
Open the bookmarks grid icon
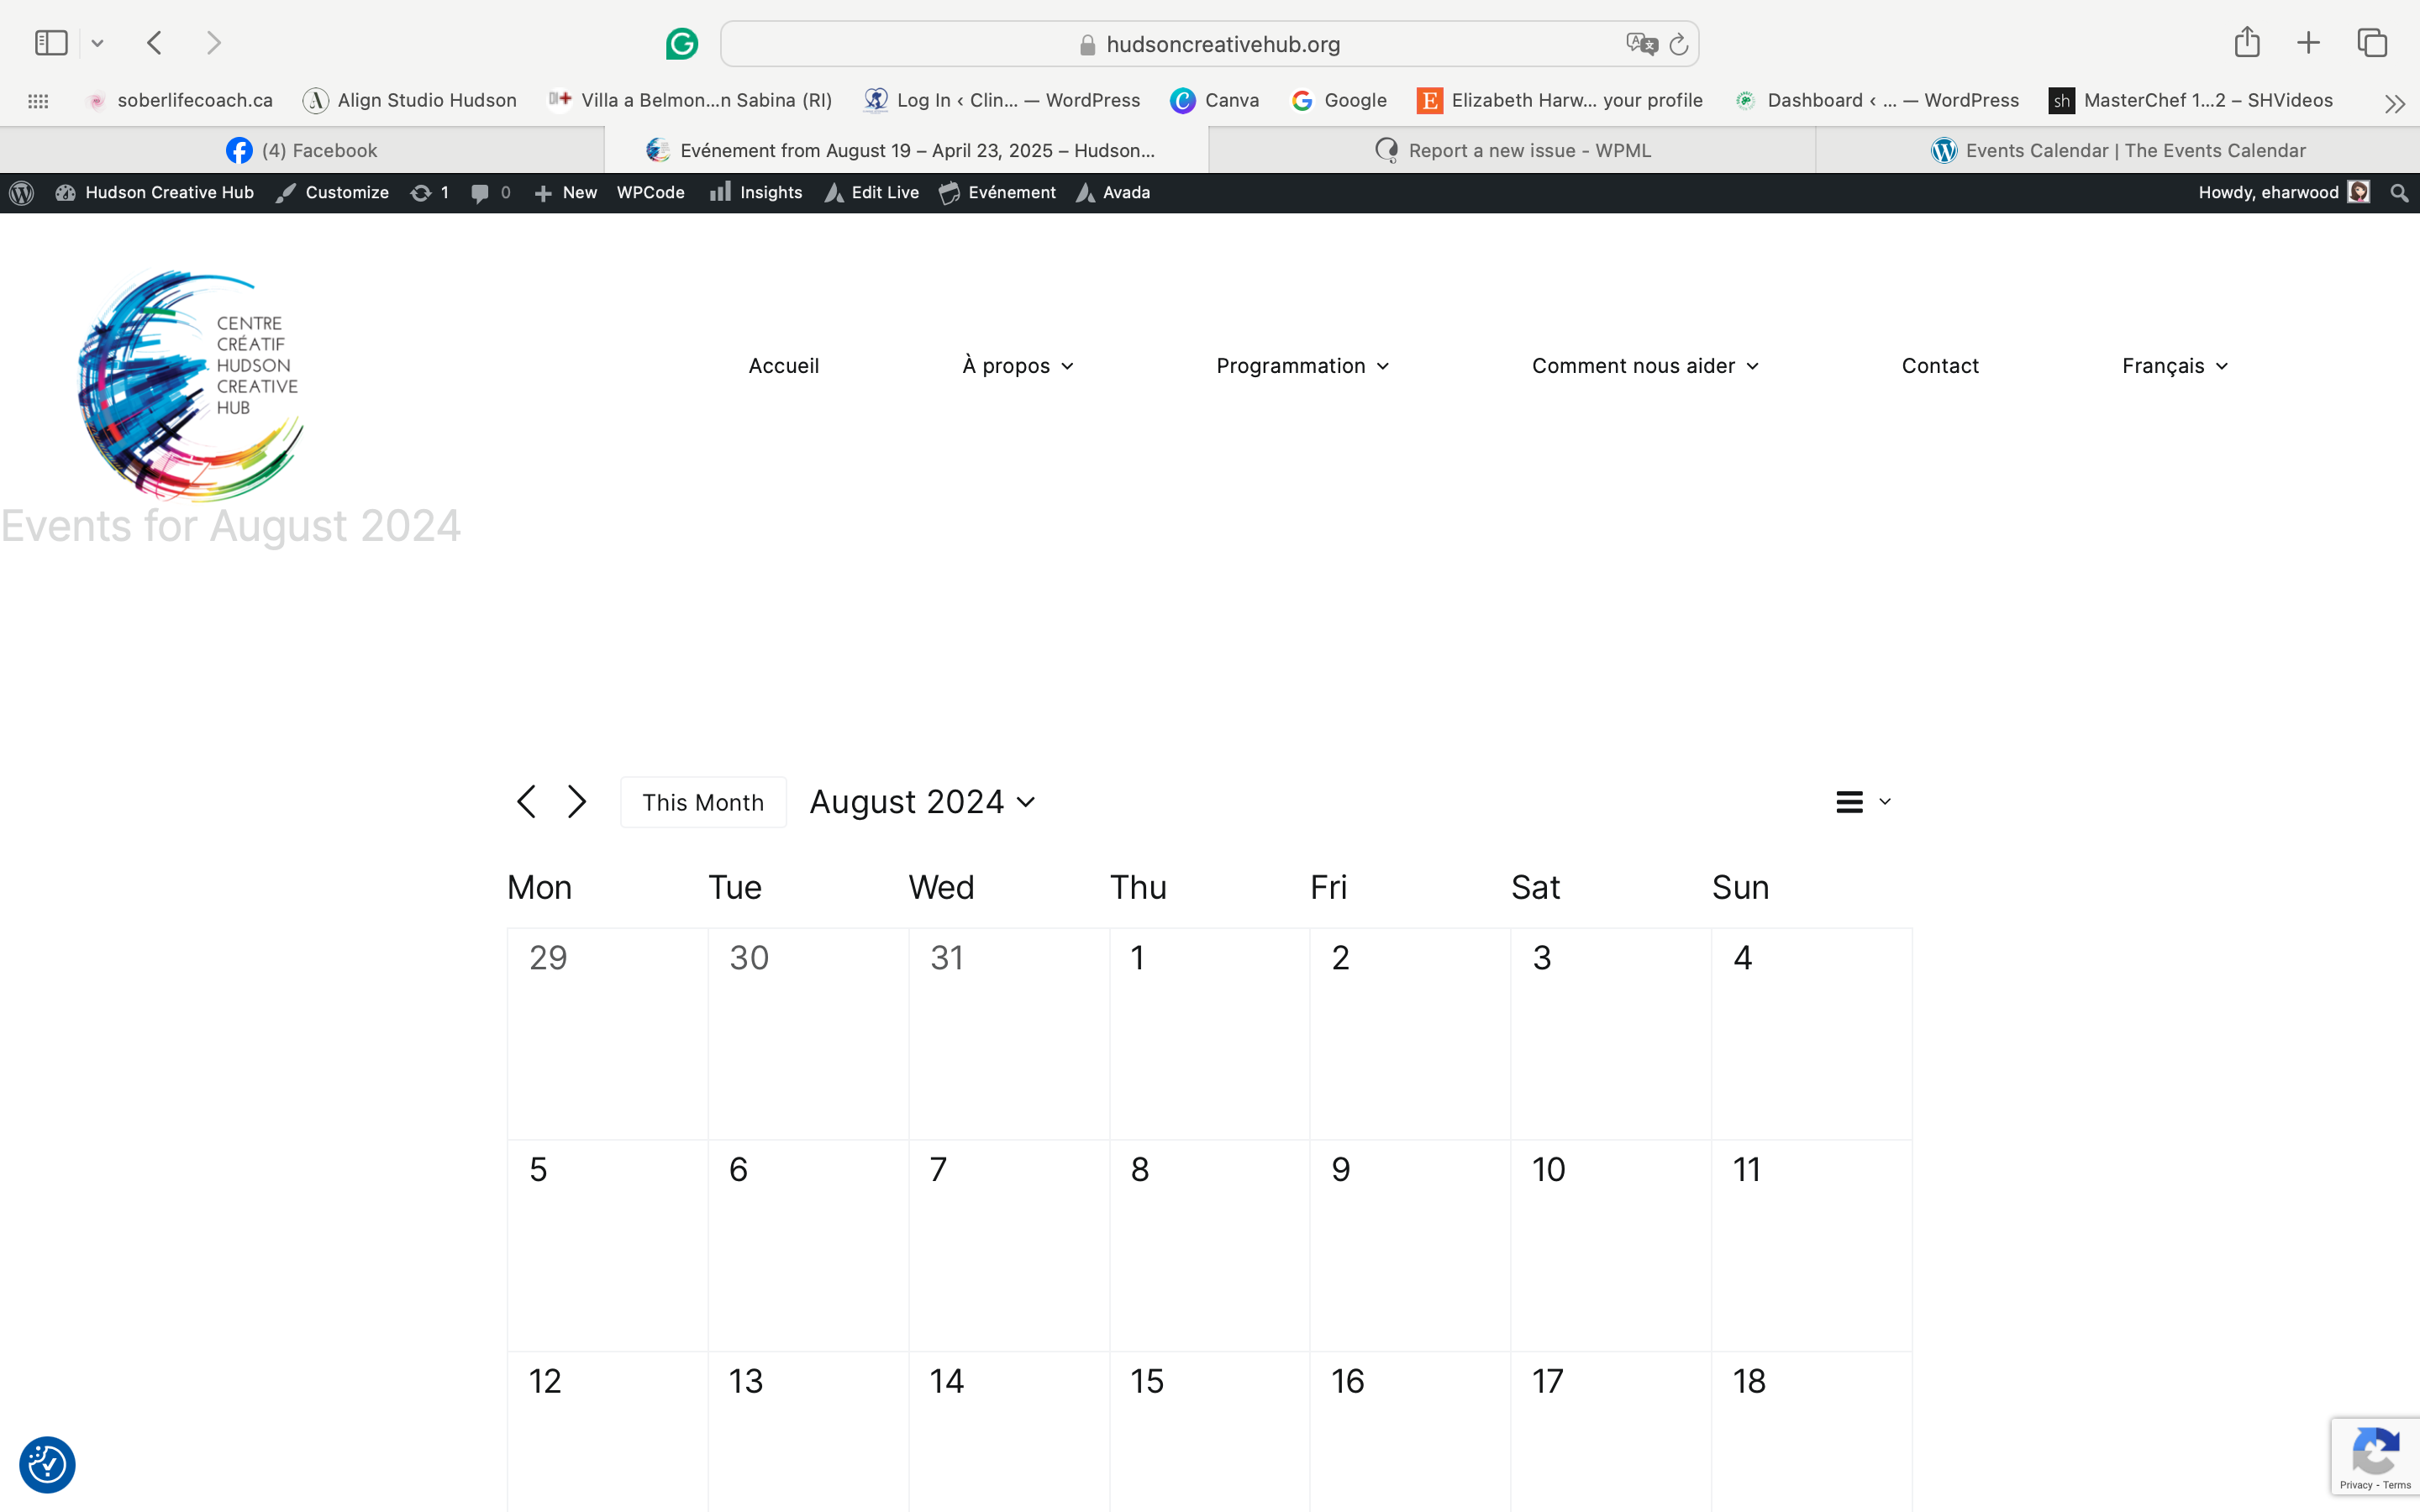[38, 100]
